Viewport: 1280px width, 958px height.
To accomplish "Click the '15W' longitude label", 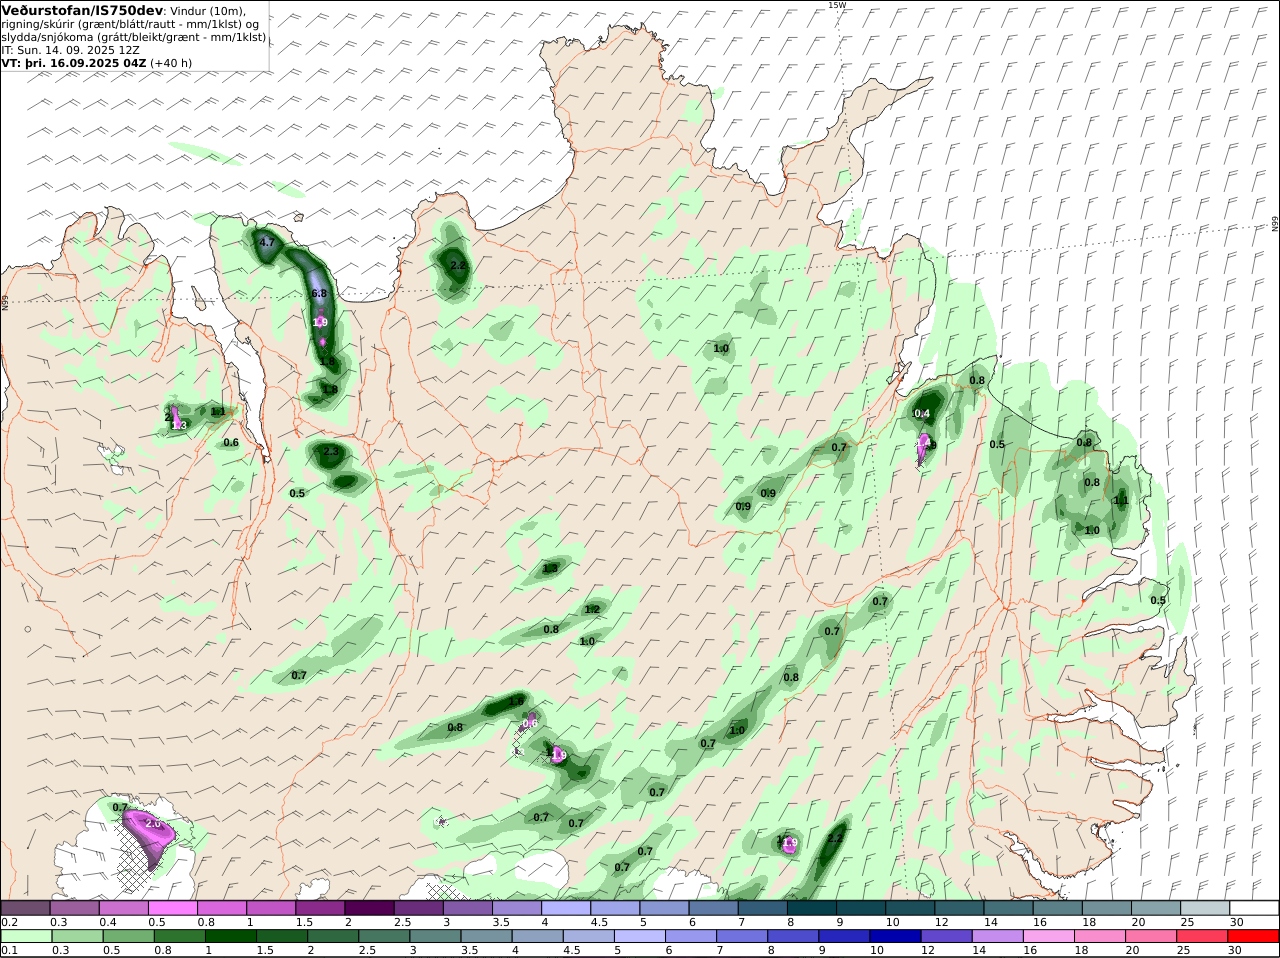I will pos(837,5).
